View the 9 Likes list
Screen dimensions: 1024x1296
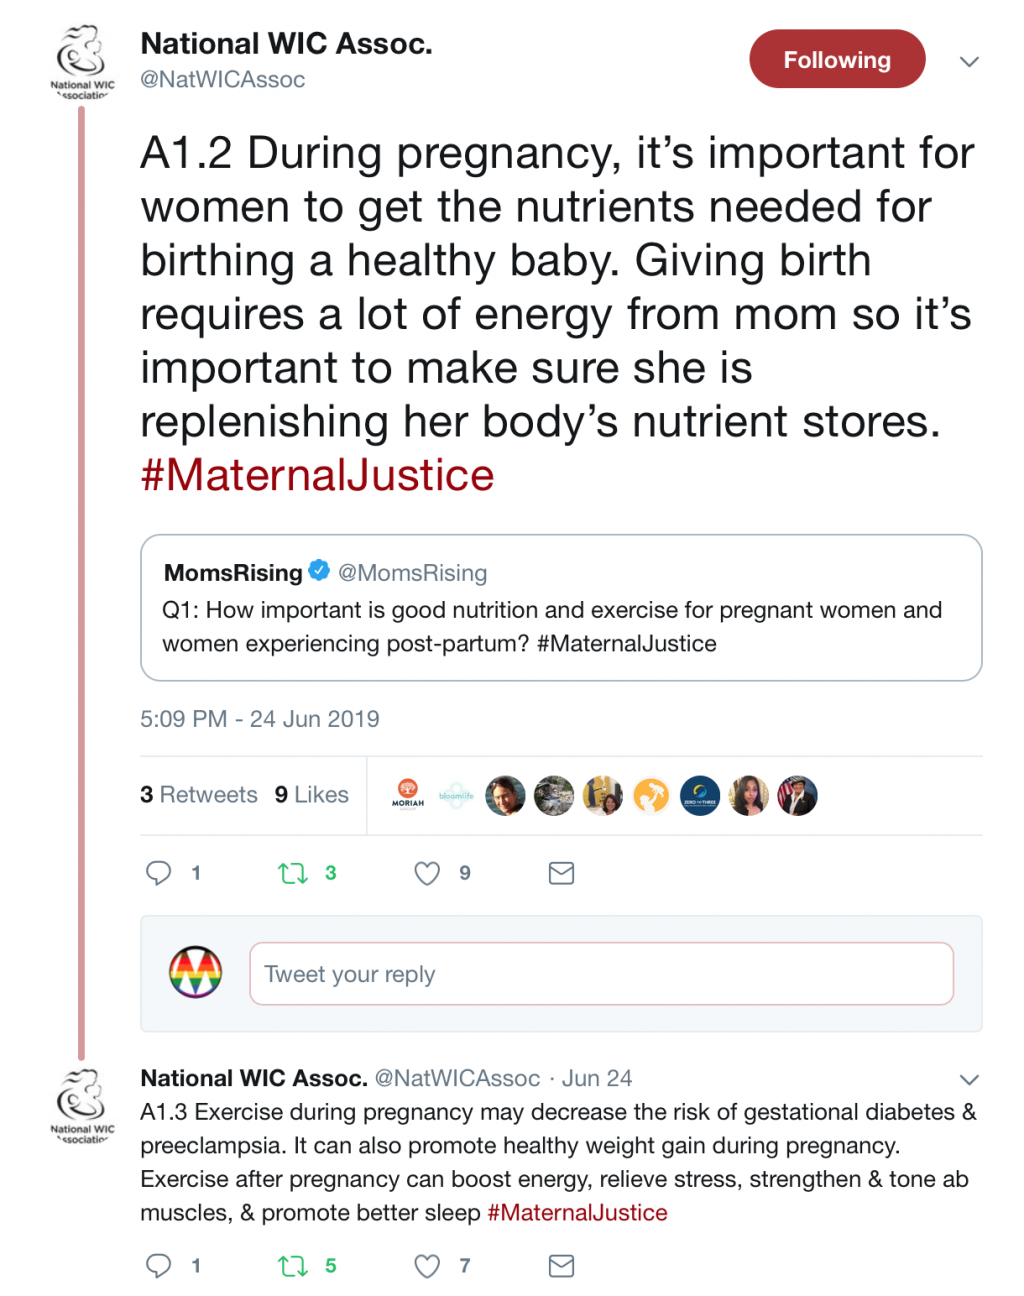(x=312, y=795)
